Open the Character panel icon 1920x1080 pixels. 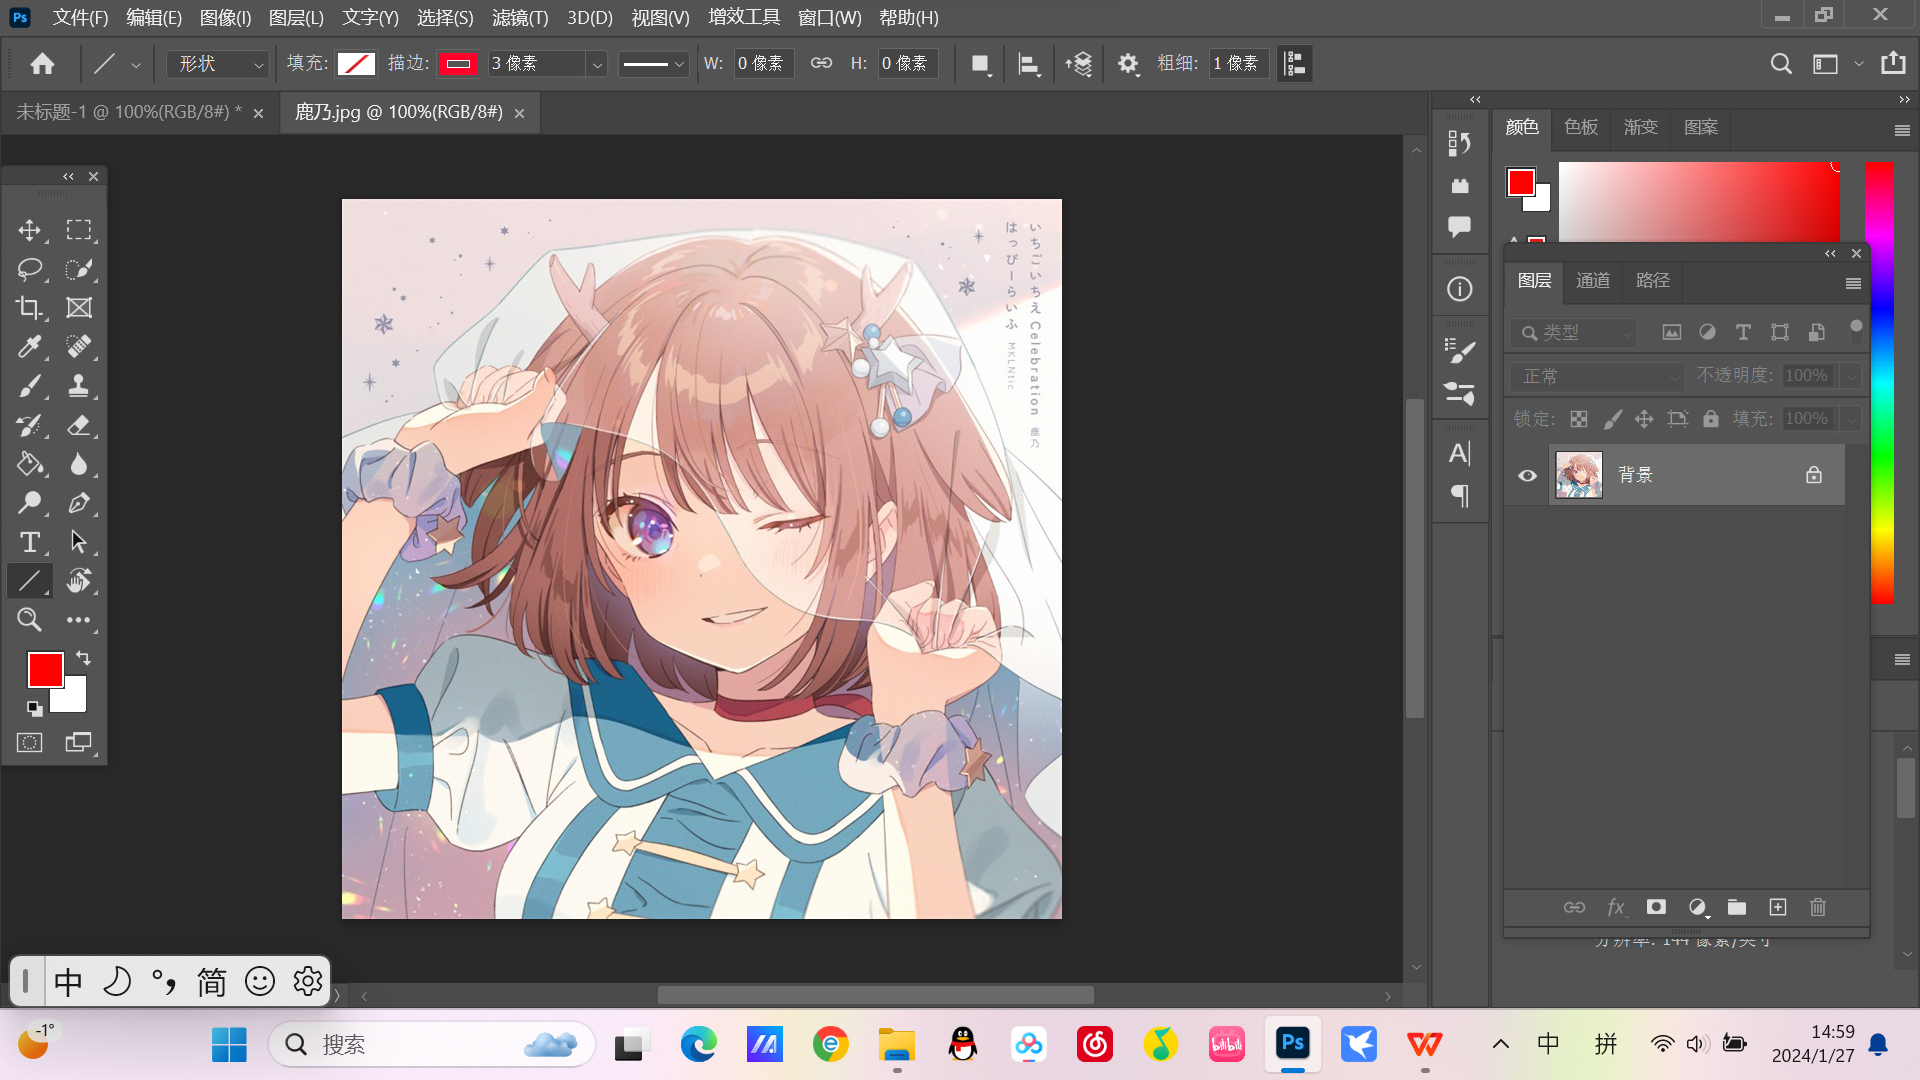coord(1460,453)
